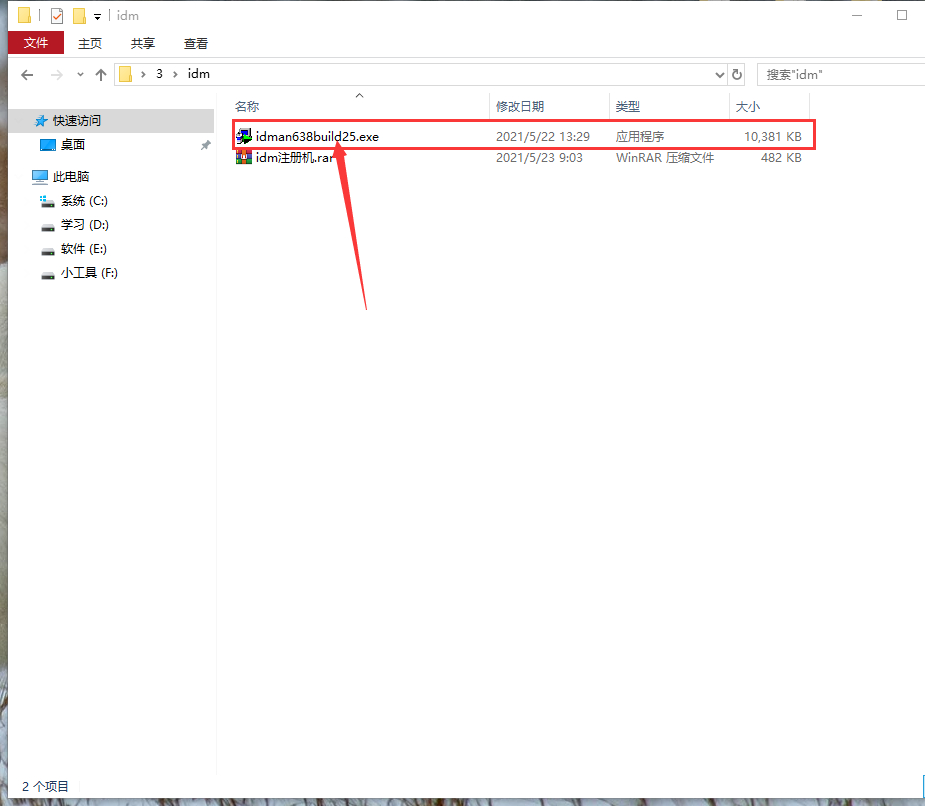This screenshot has width=925, height=806.
Task: Select 此电脑 in navigation pane
Action: (x=71, y=176)
